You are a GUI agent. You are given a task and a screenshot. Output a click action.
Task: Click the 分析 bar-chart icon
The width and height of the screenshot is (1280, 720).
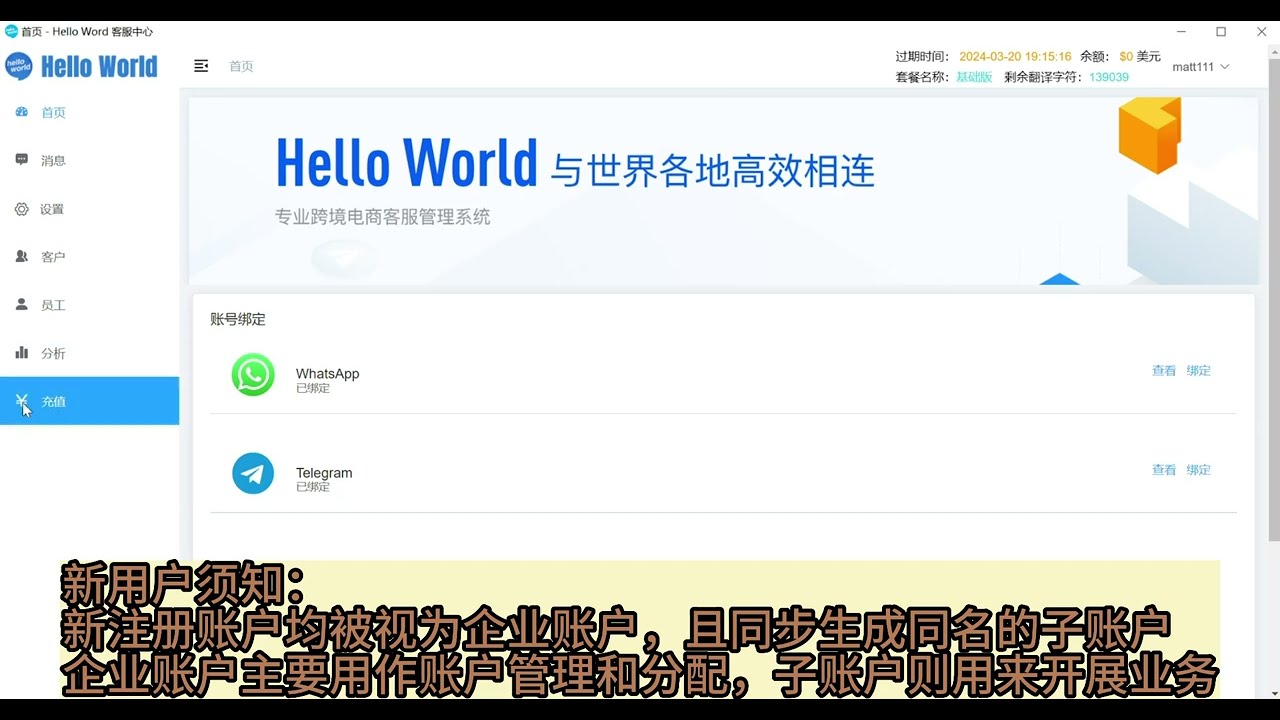[22, 353]
